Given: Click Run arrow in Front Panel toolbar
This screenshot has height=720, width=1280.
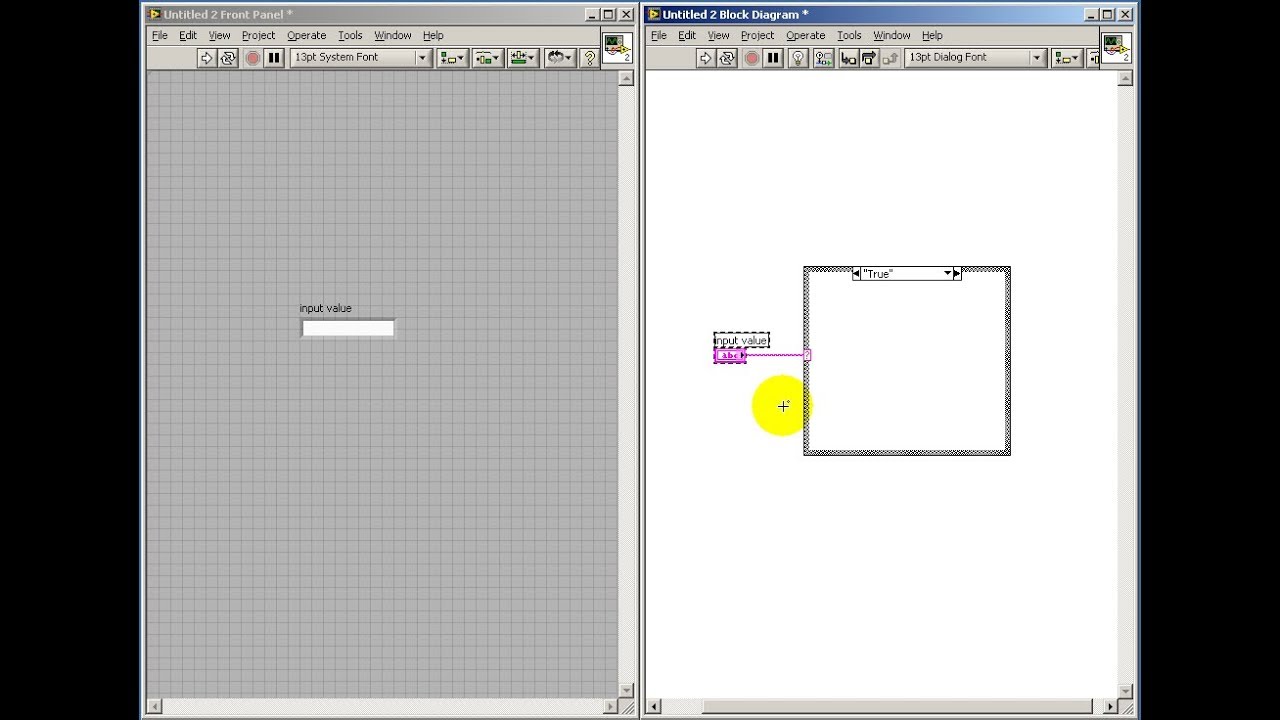Looking at the screenshot, I should pyautogui.click(x=207, y=58).
